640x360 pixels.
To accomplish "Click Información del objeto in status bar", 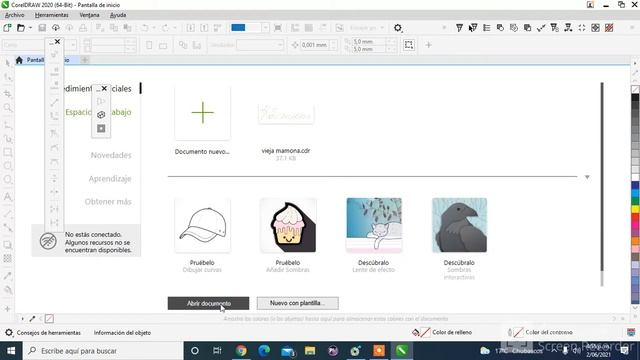I will (122, 333).
